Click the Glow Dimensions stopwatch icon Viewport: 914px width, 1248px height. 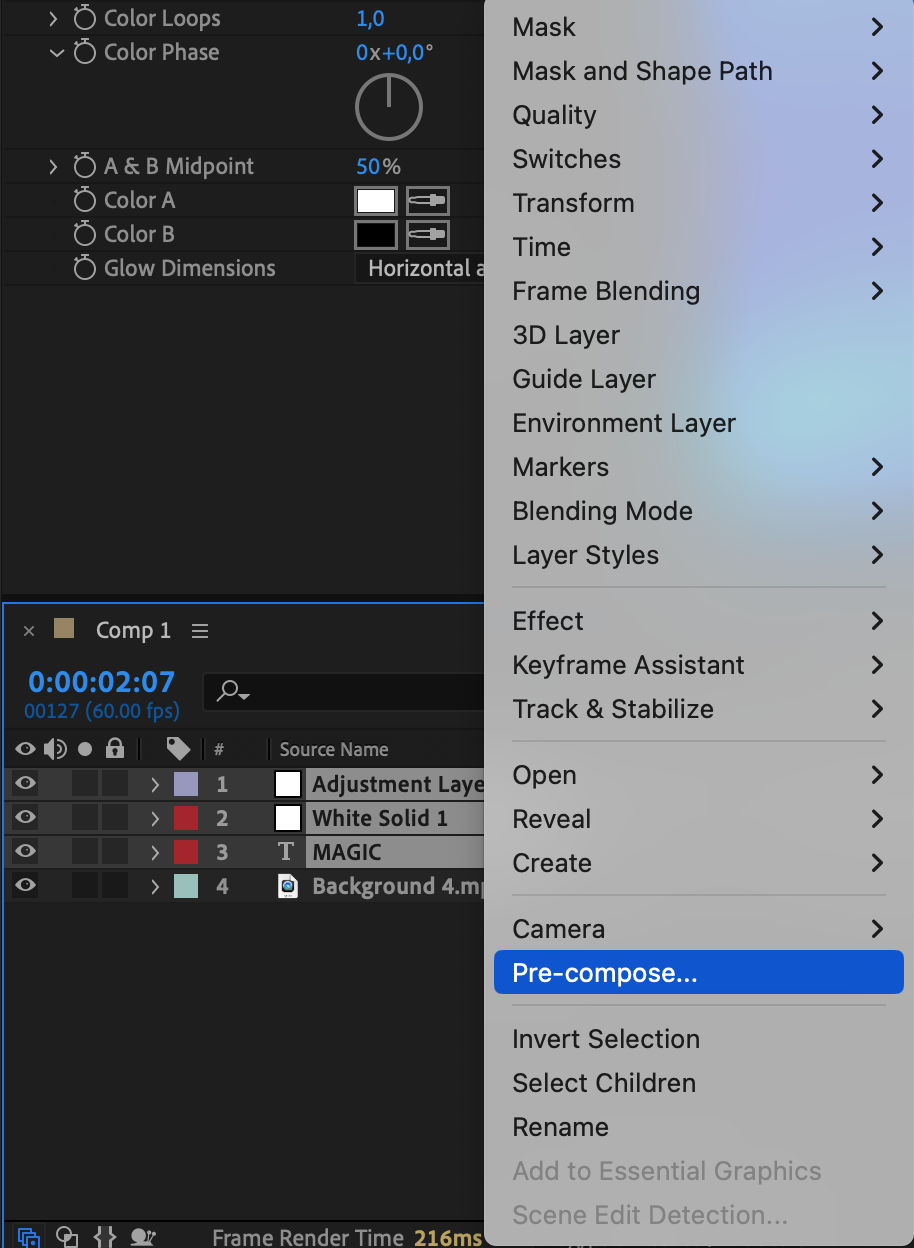pos(86,268)
